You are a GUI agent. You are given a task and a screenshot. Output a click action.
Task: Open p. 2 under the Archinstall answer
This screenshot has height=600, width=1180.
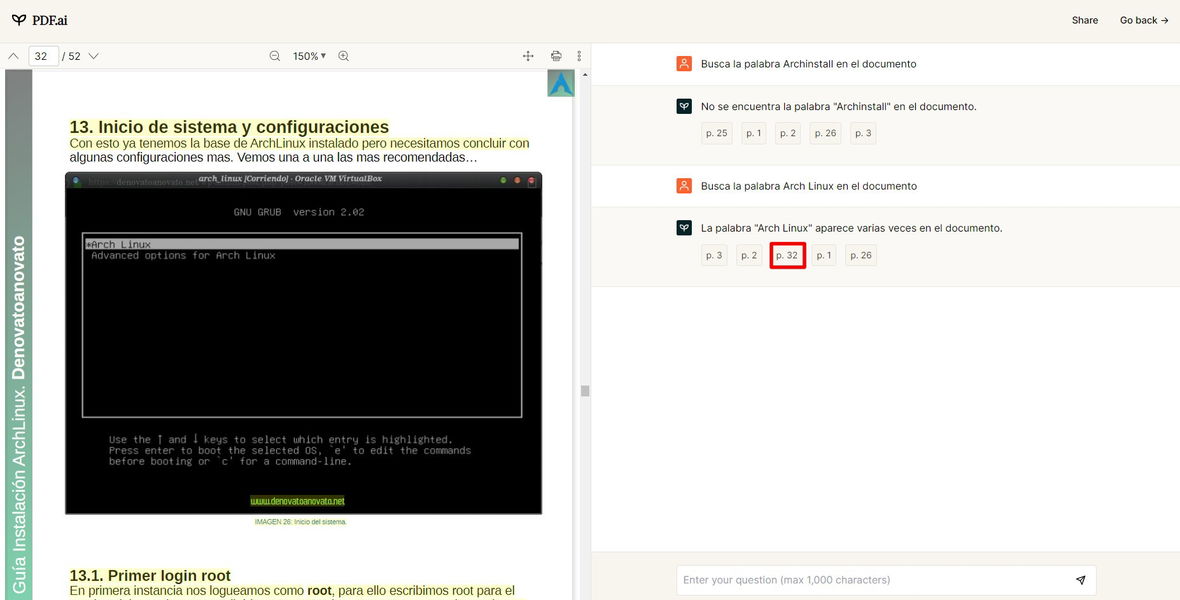coord(788,133)
